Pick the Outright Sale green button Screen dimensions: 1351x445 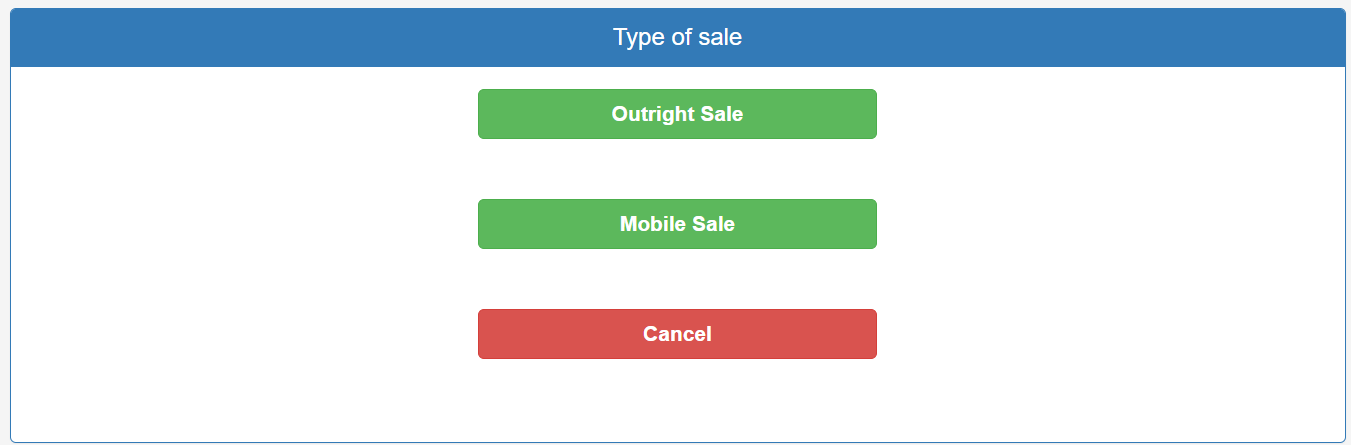(x=677, y=114)
